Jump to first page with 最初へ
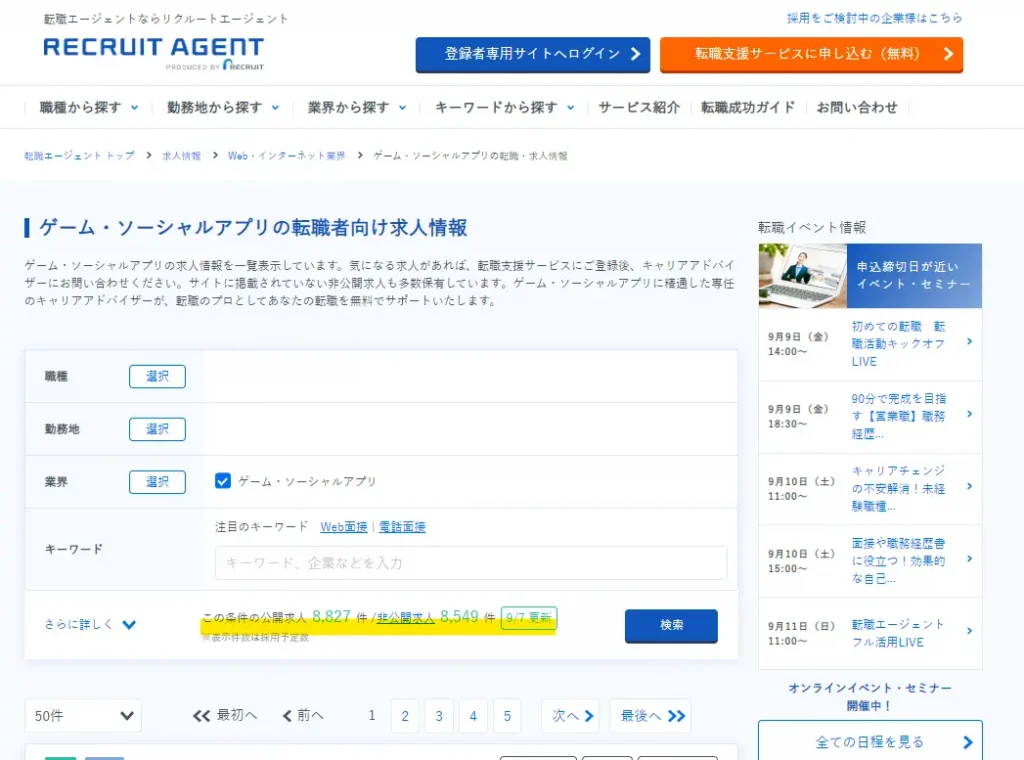The width and height of the screenshot is (1024, 760). pyautogui.click(x=225, y=716)
